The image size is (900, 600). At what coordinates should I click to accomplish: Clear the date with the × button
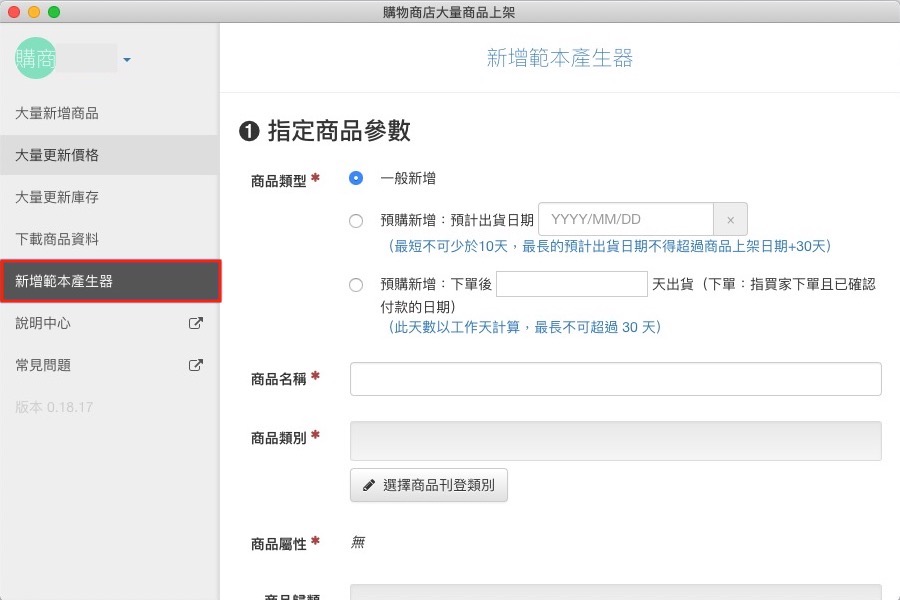point(730,219)
